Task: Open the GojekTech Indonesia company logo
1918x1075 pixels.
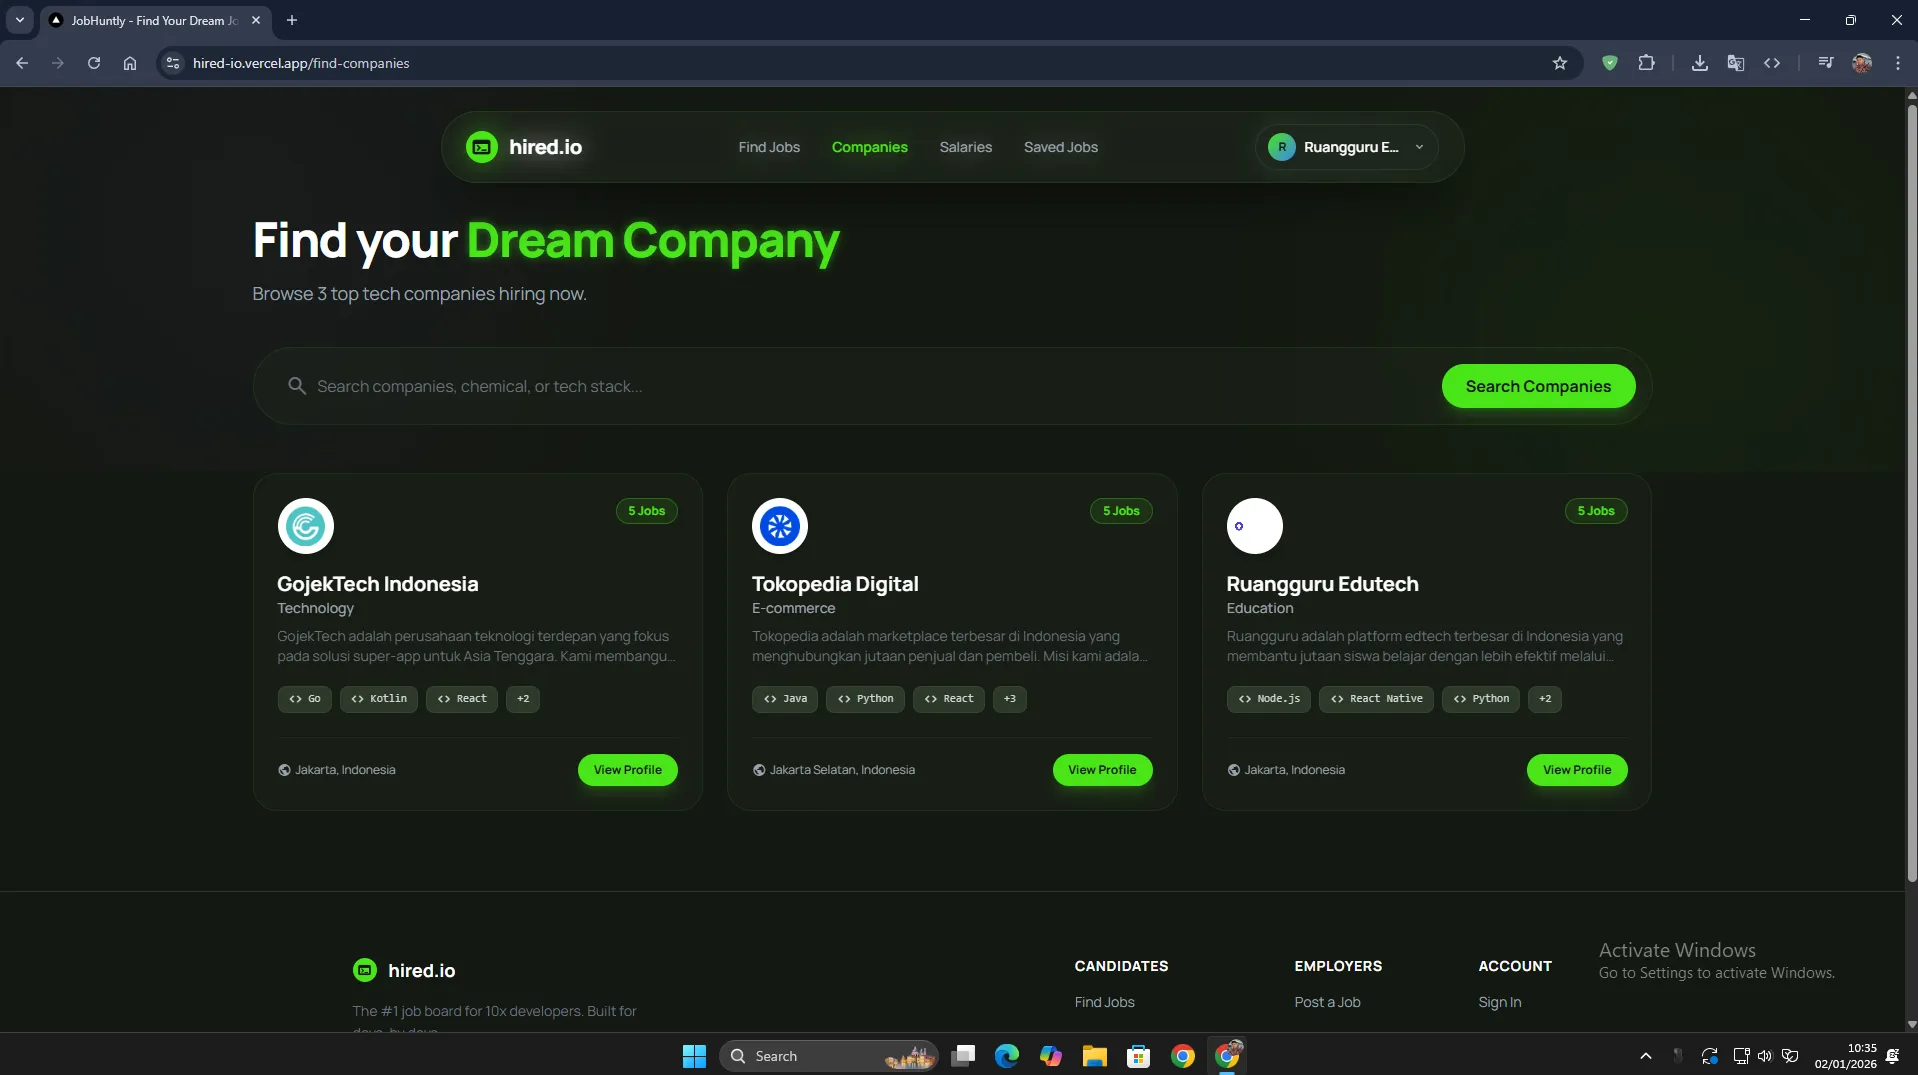Action: point(305,526)
